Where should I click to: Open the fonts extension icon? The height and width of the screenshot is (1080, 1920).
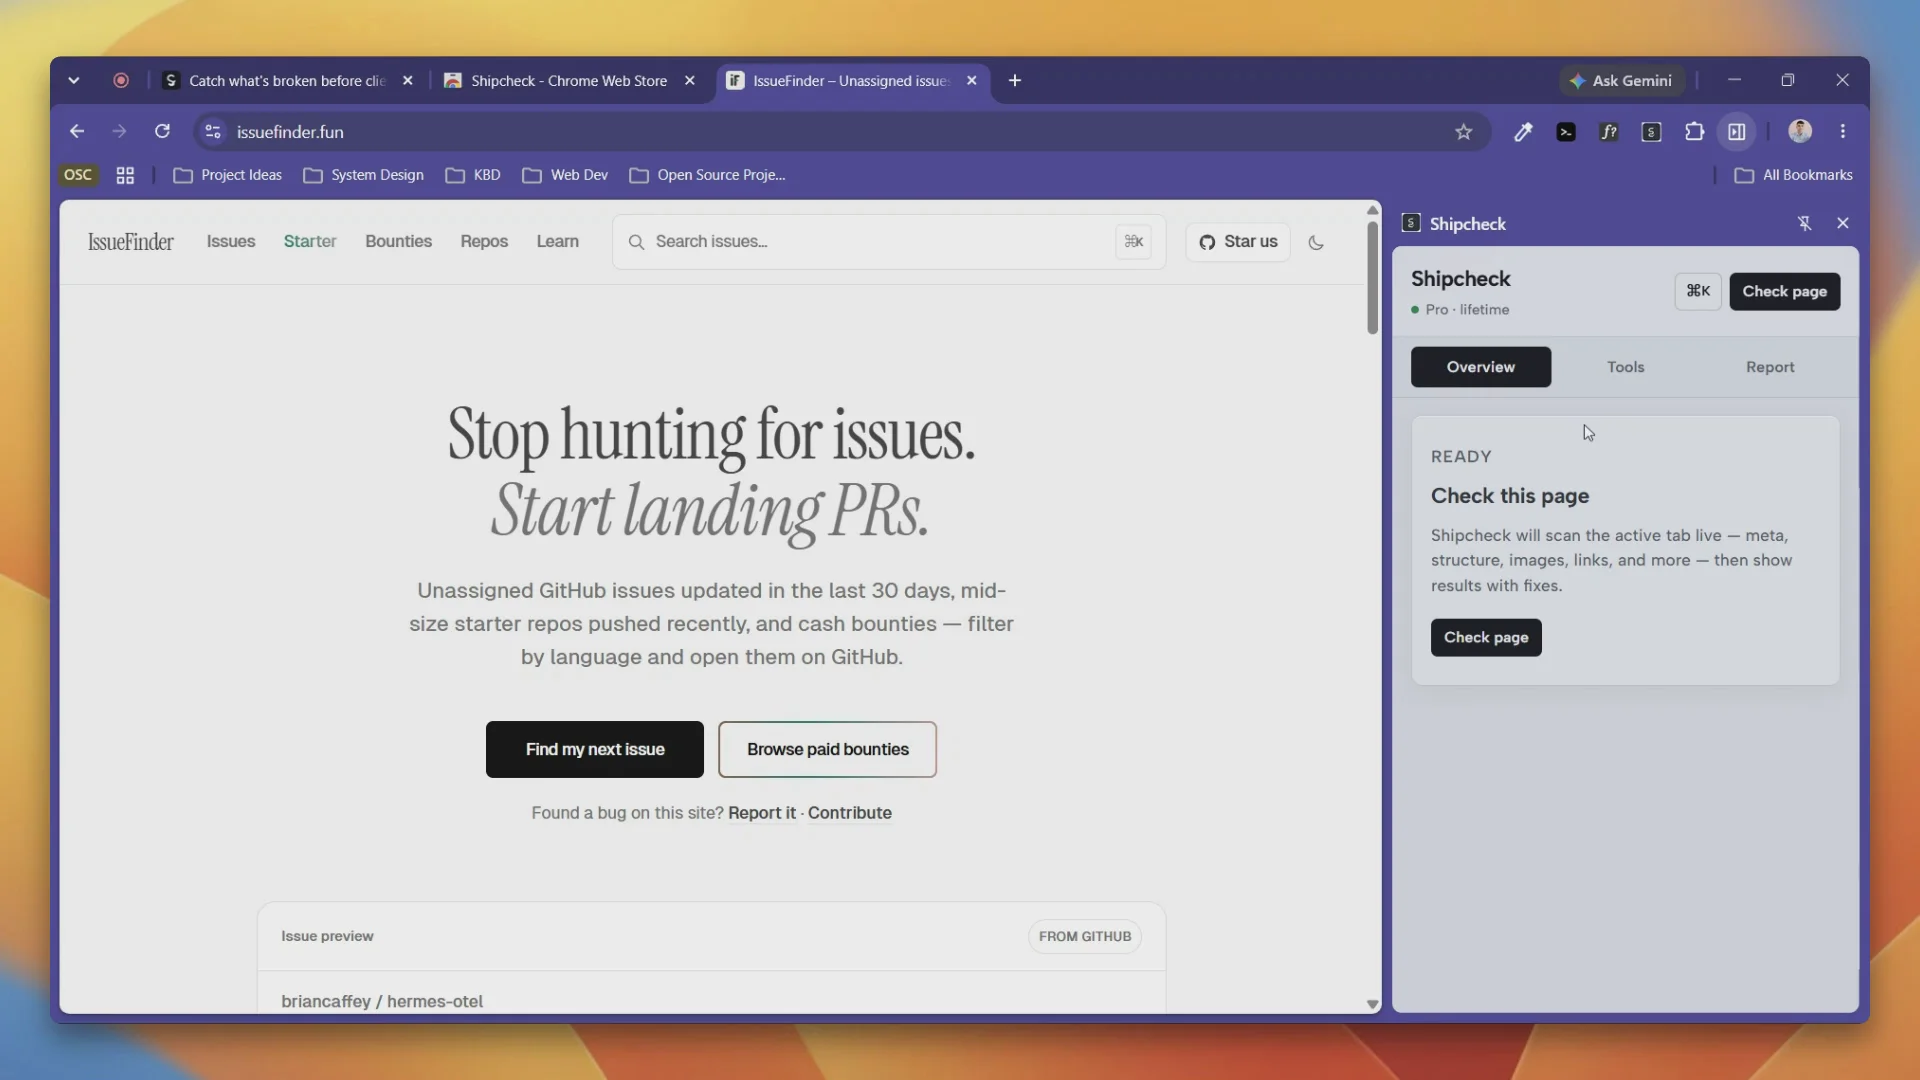point(1609,132)
